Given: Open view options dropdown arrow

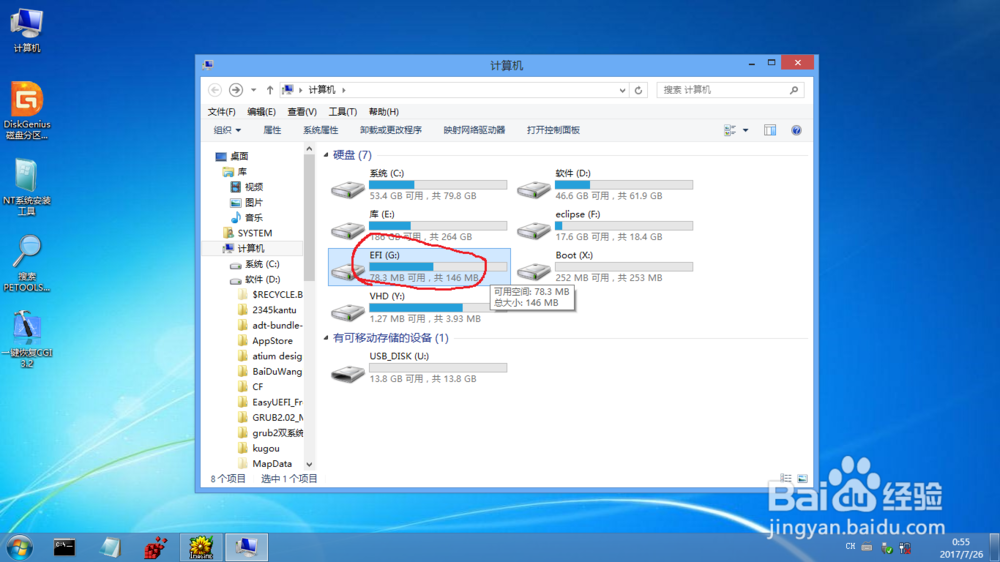Looking at the screenshot, I should [746, 130].
